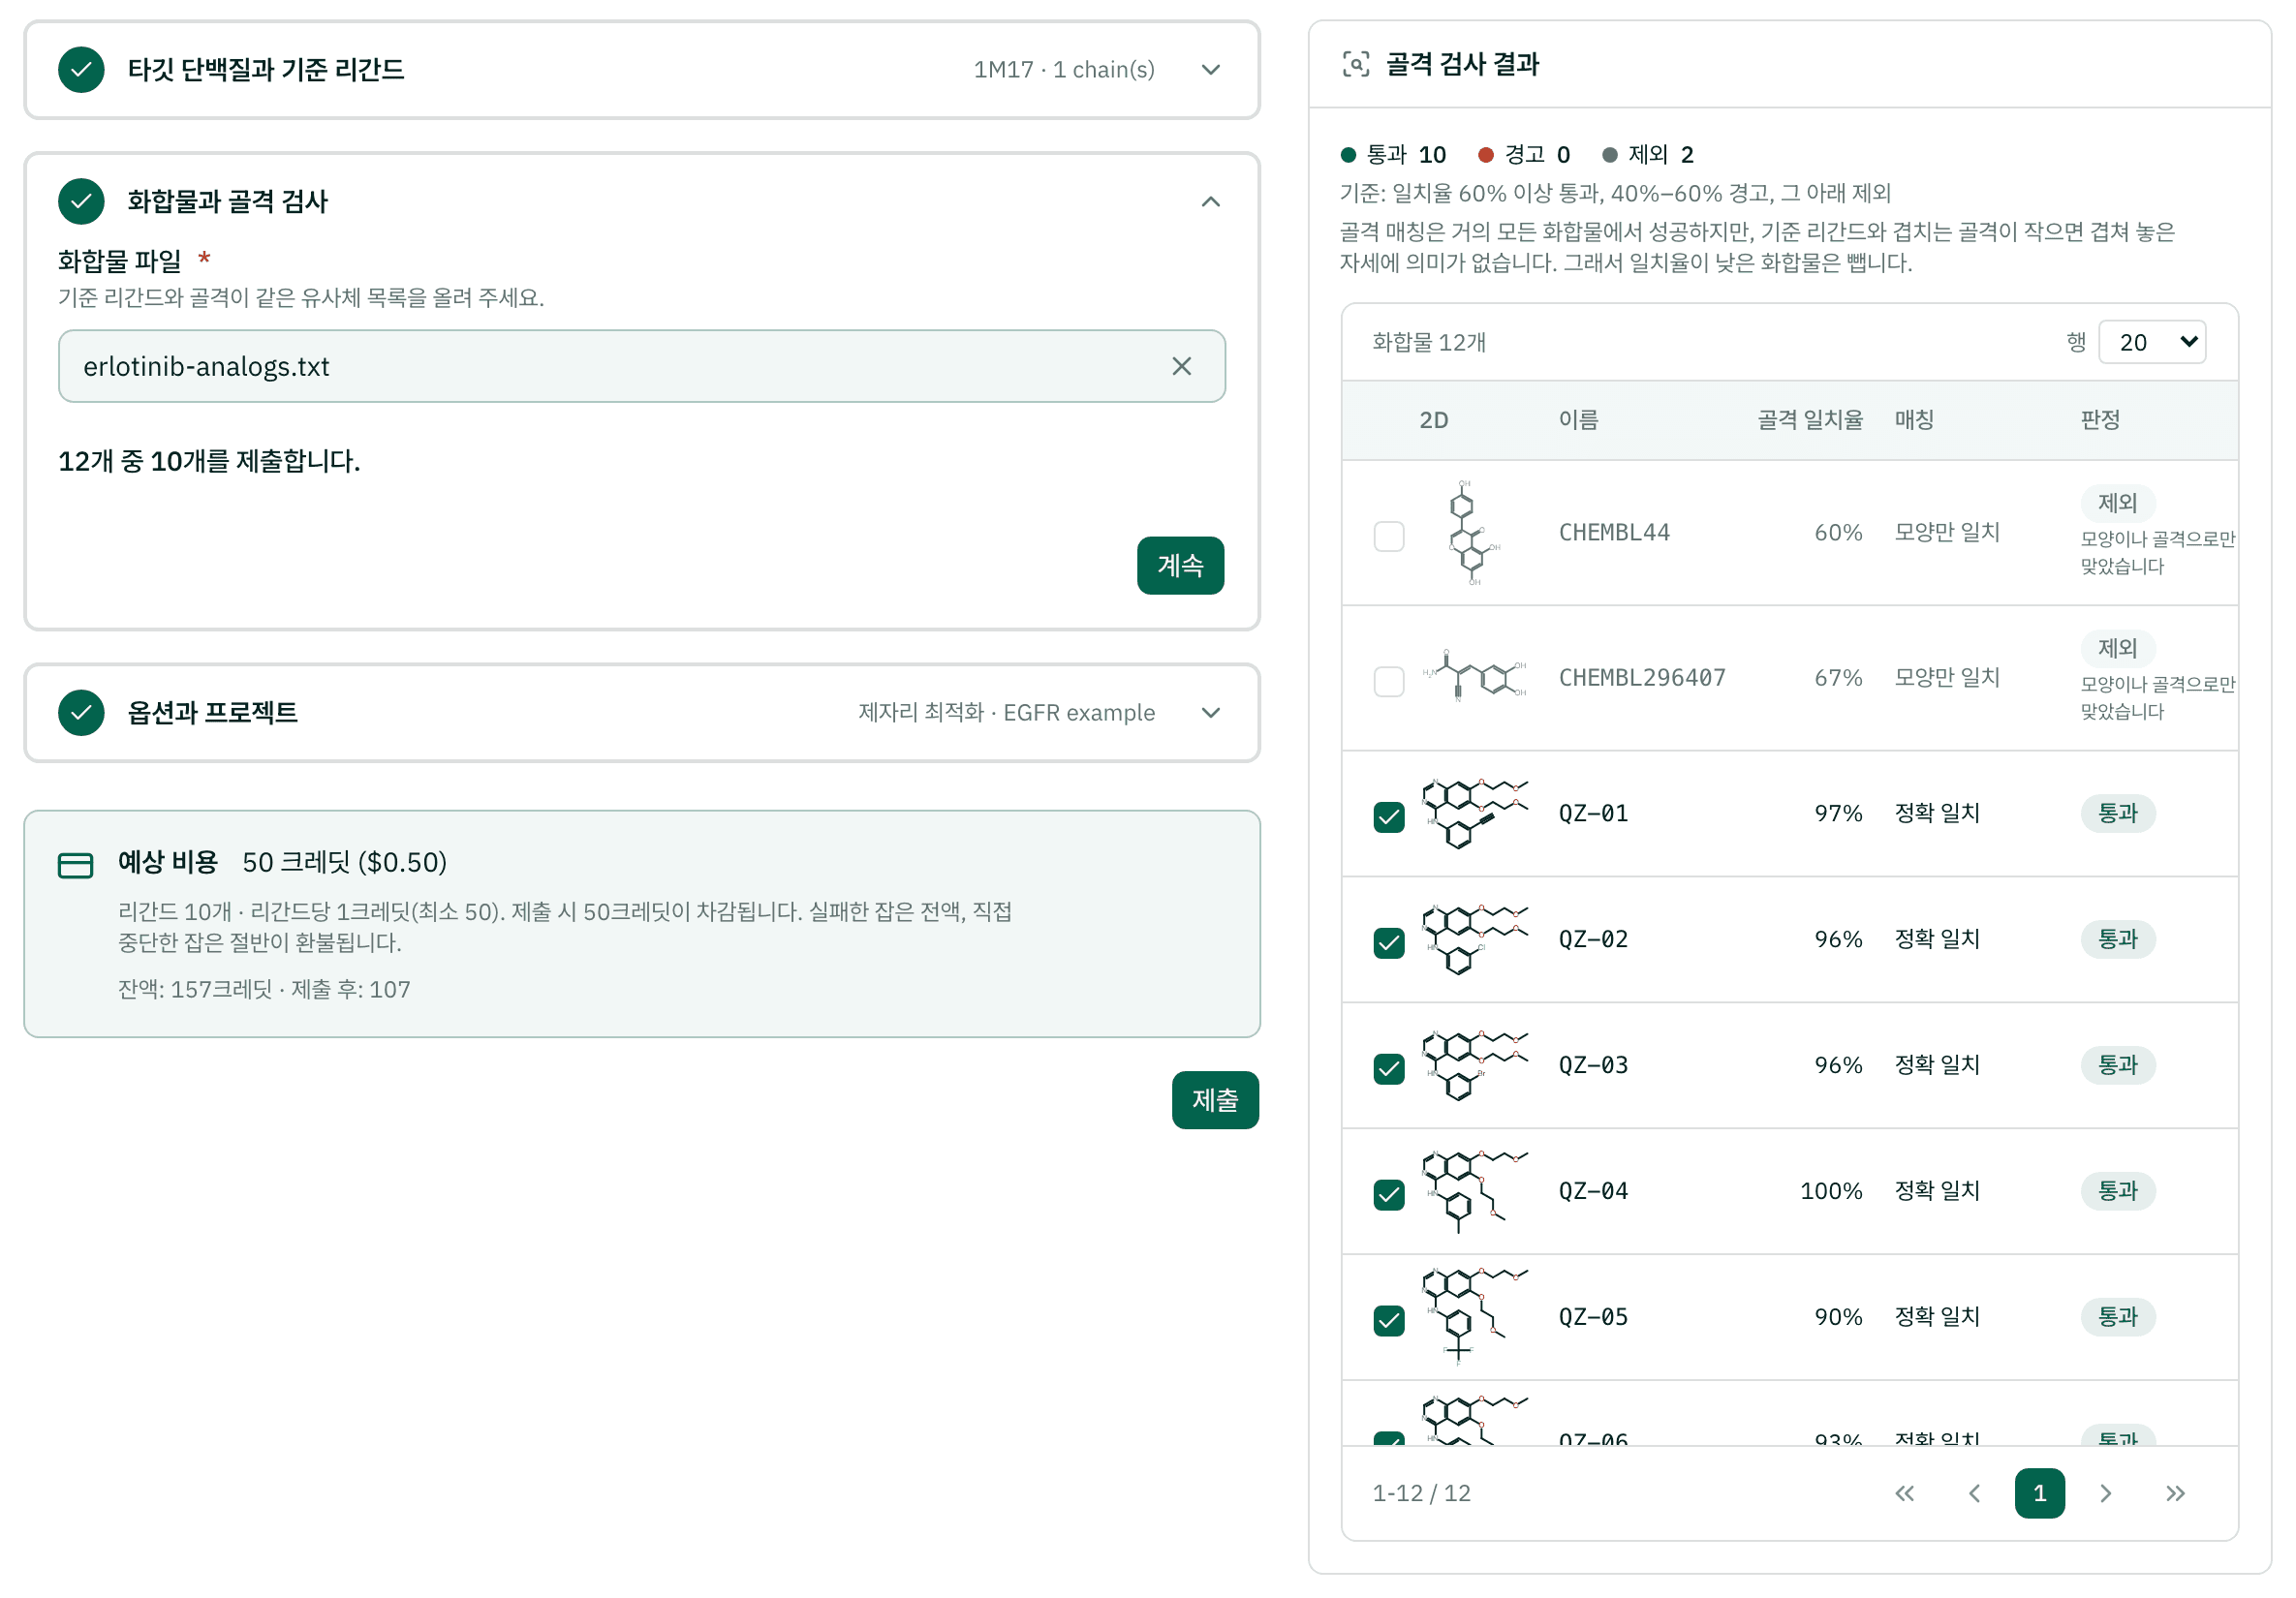Click the 100% match value for QZ-04
Viewport: 2296px width, 1598px height.
[1831, 1190]
